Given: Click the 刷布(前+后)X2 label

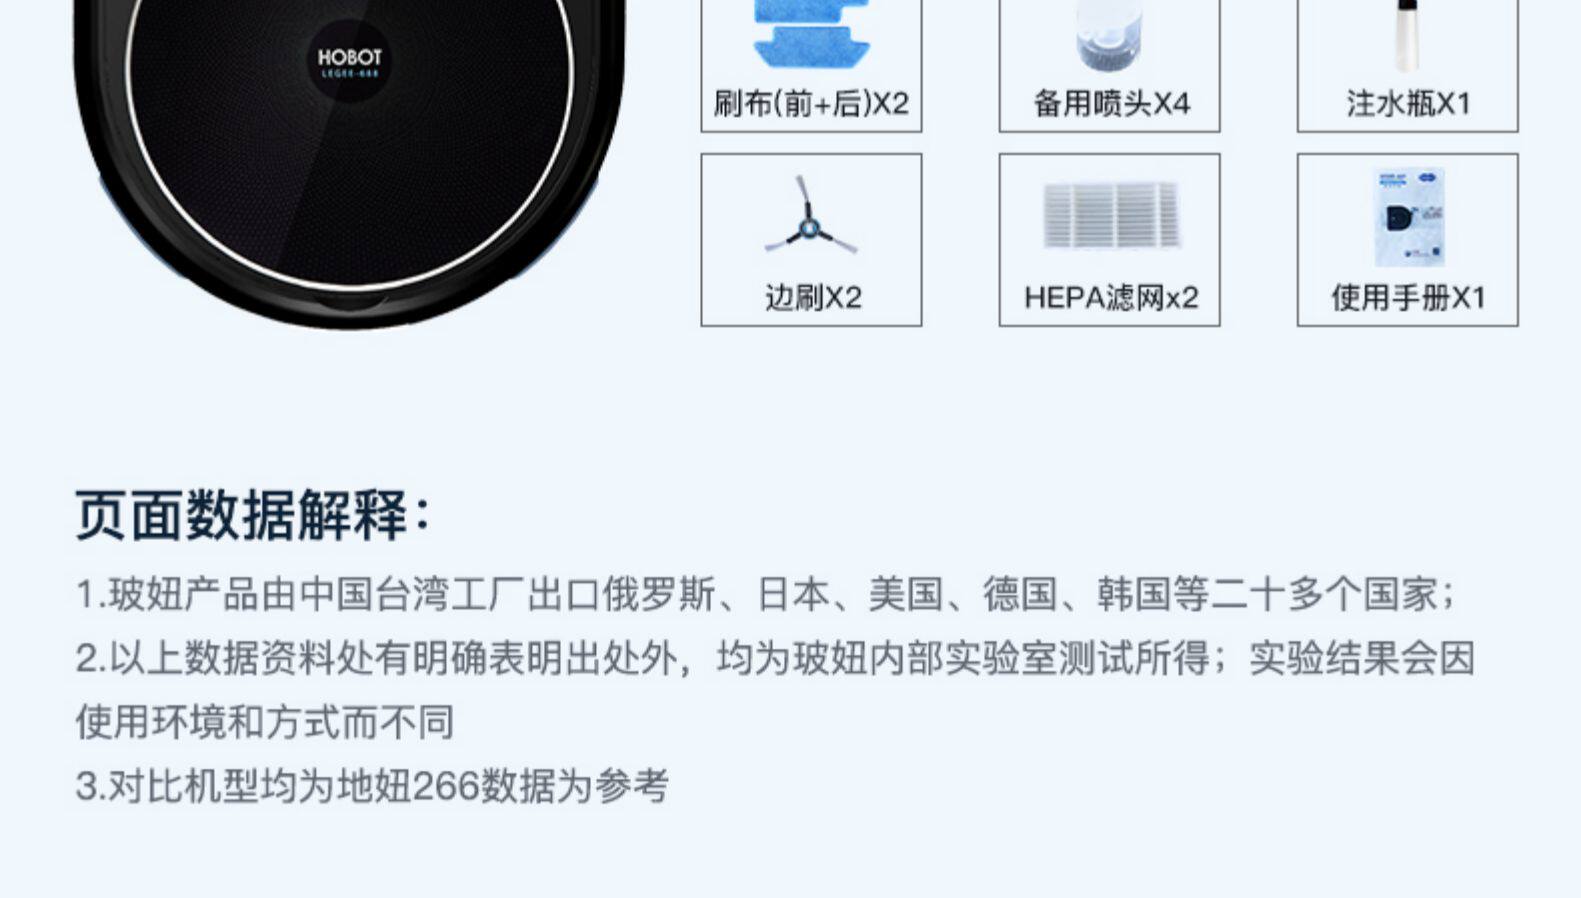Looking at the screenshot, I should [811, 103].
